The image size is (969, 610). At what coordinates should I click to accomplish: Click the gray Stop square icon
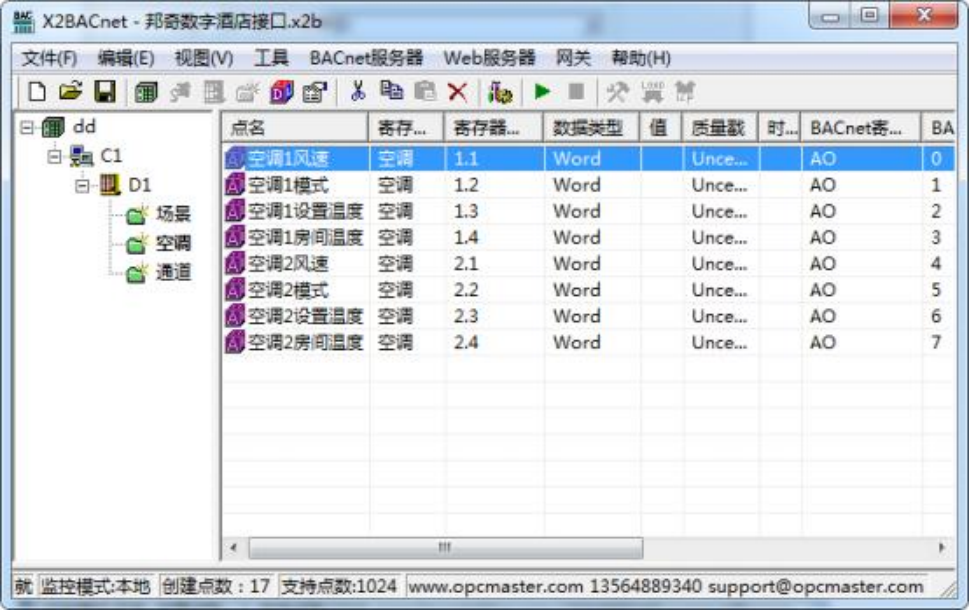[x=576, y=92]
